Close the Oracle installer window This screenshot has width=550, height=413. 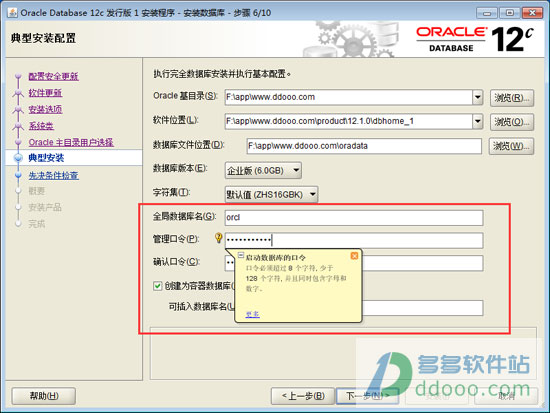pyautogui.click(x=532, y=13)
